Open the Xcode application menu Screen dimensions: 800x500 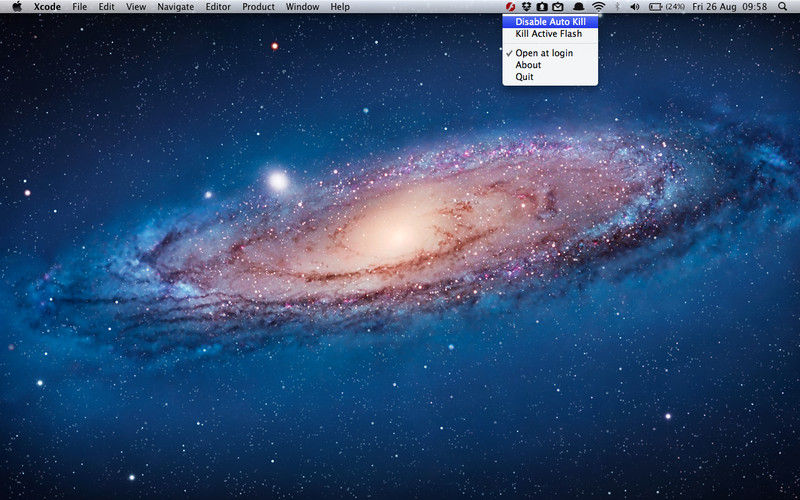tap(47, 7)
